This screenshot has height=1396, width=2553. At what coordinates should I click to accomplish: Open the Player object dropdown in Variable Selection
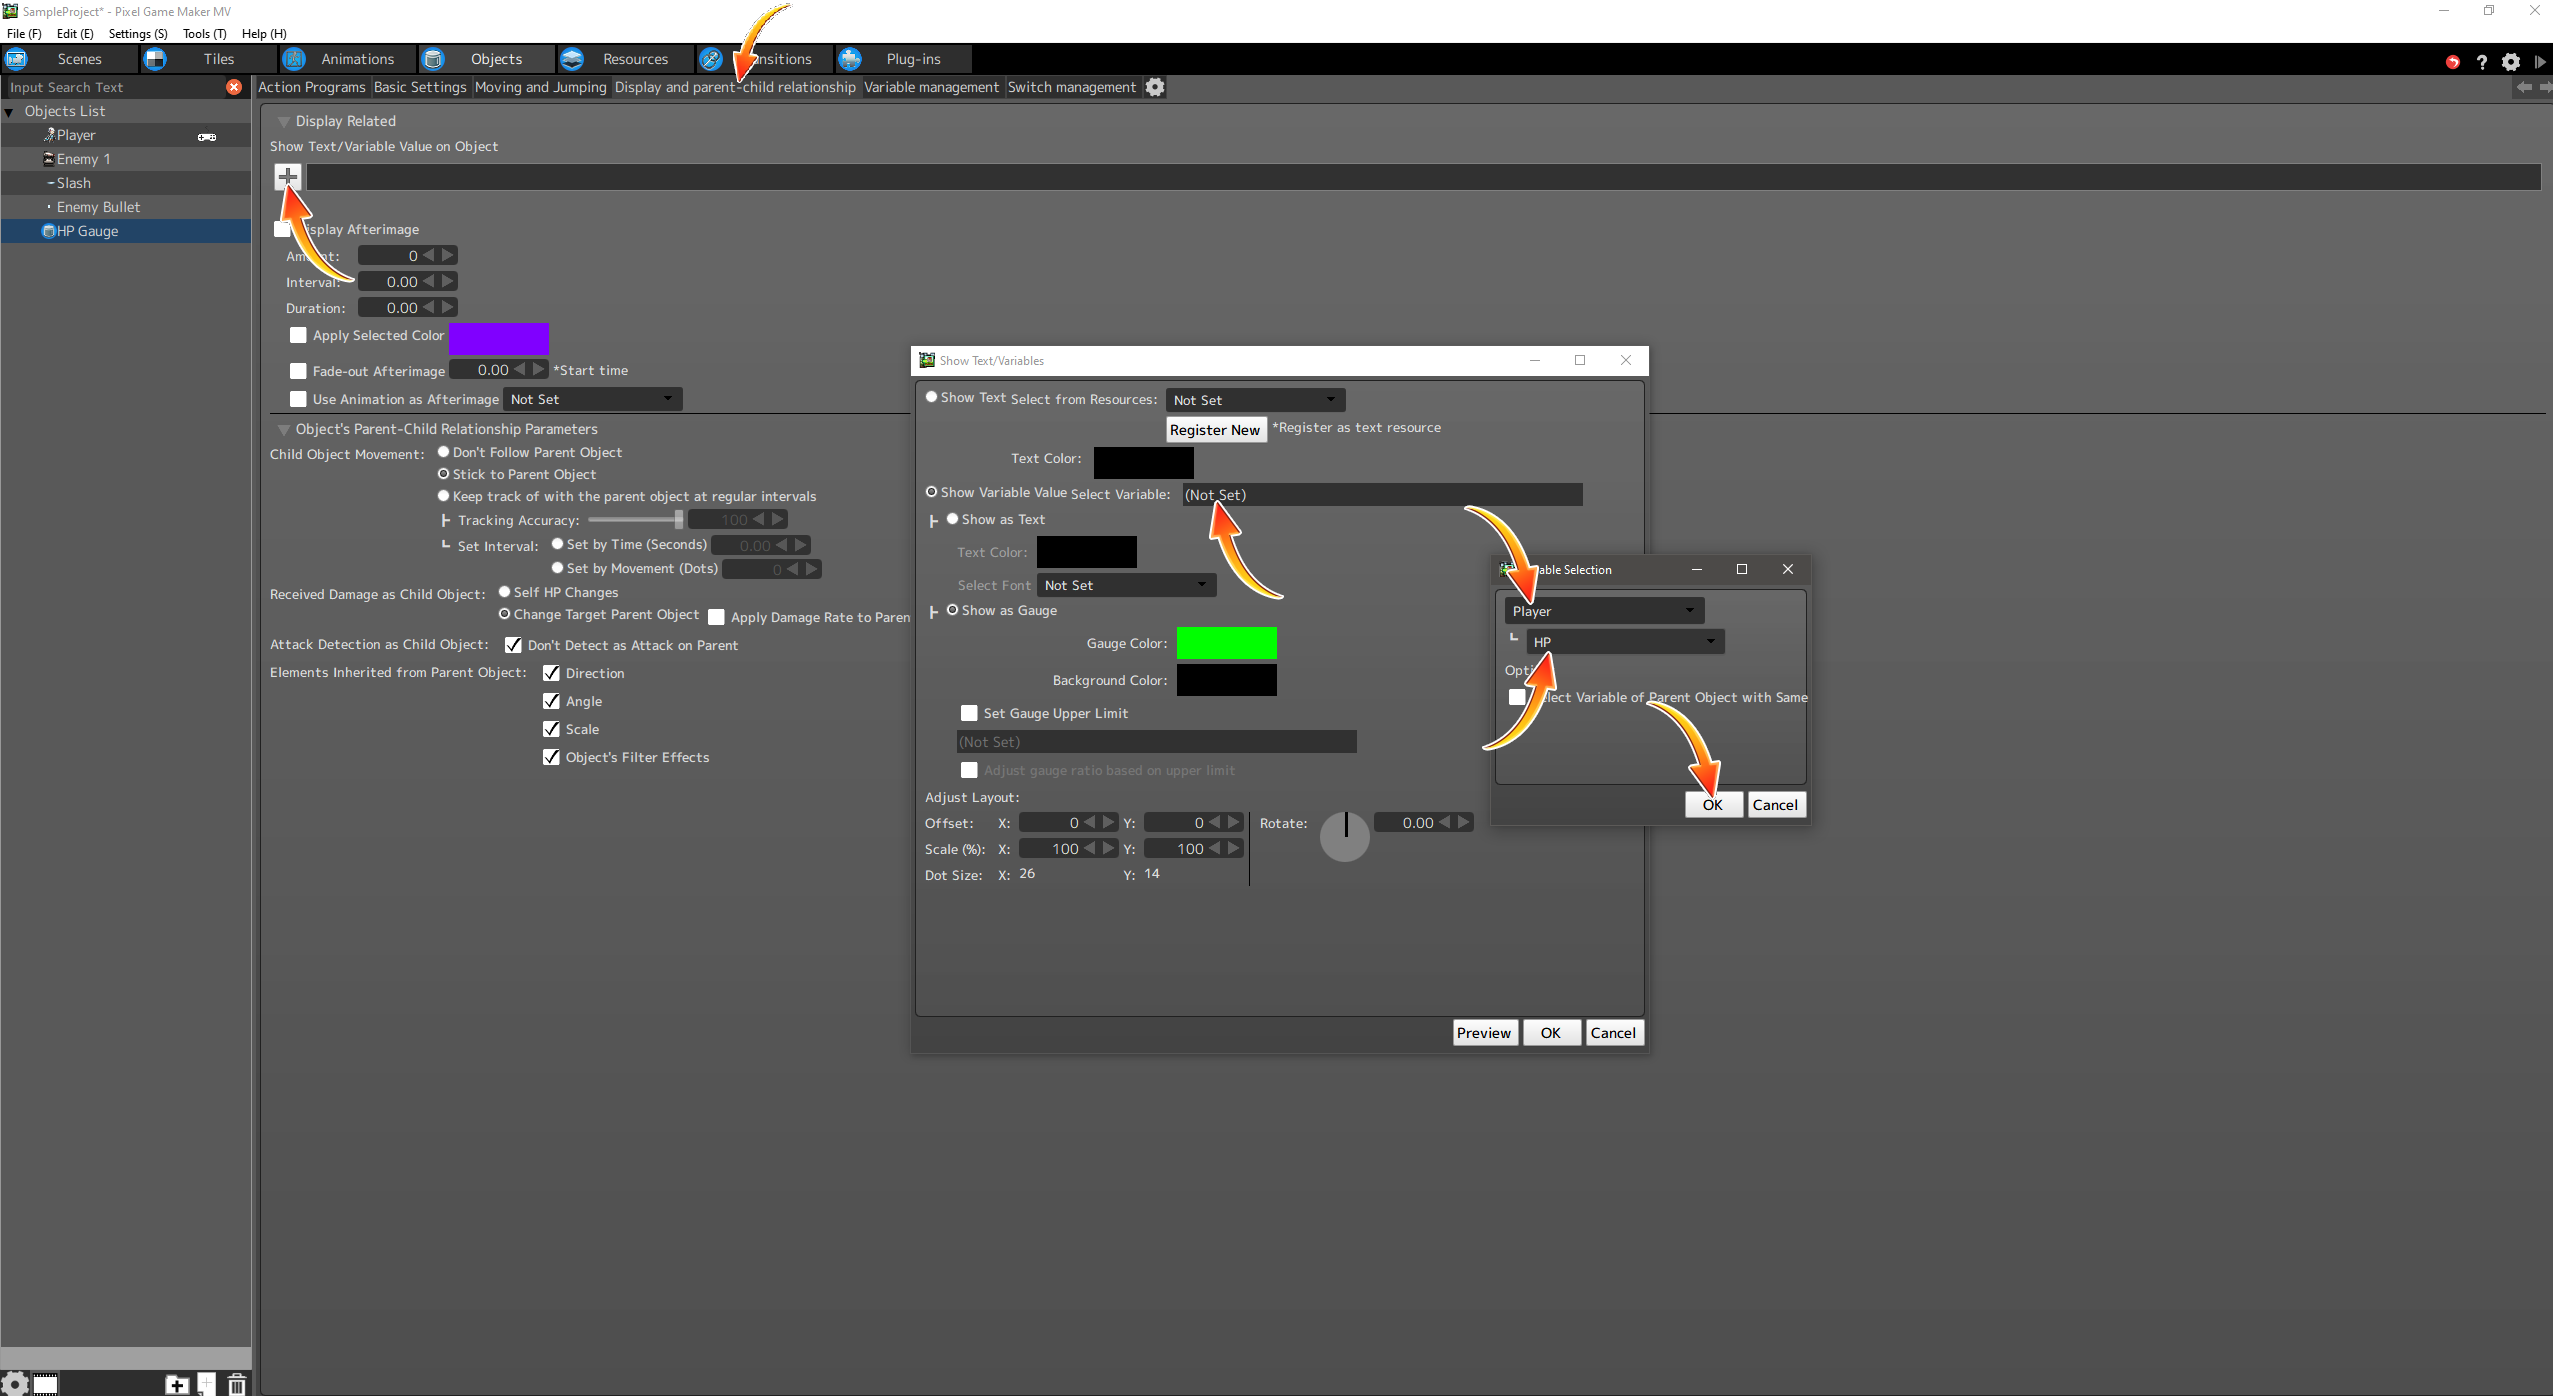pyautogui.click(x=1603, y=610)
